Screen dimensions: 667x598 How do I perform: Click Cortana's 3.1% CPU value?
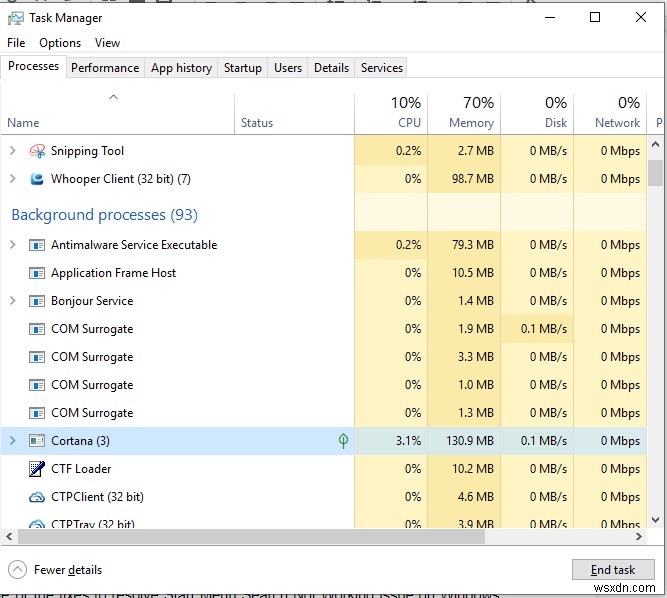pyautogui.click(x=408, y=441)
